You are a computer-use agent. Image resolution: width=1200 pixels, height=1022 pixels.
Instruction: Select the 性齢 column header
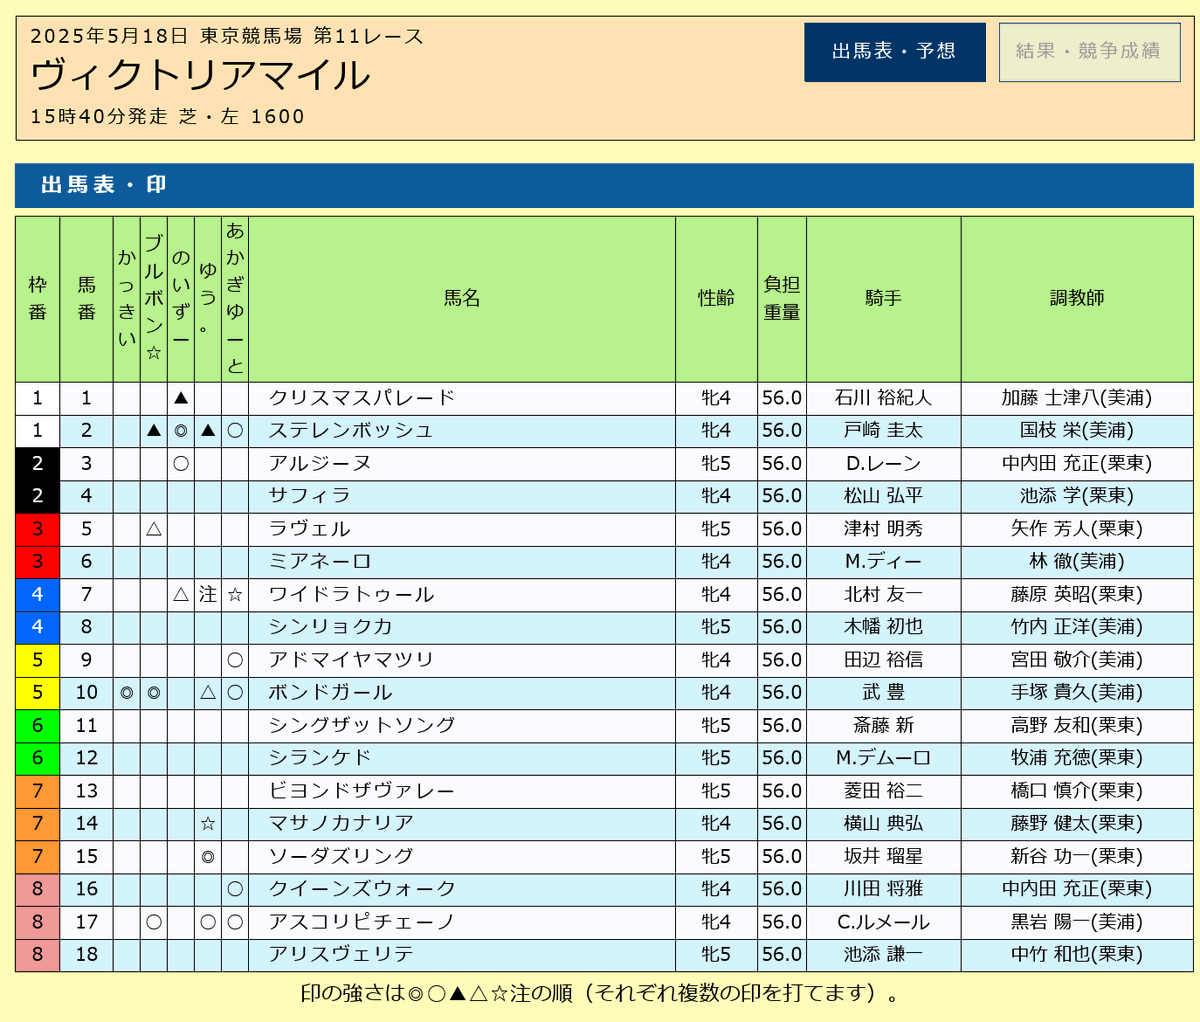pos(716,299)
